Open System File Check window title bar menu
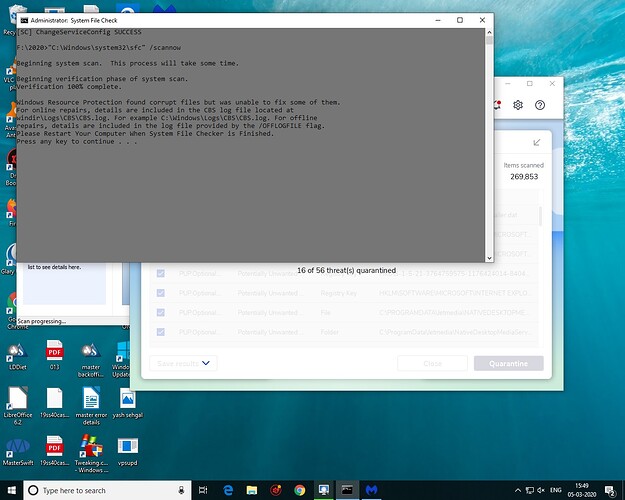The width and height of the screenshot is (625, 500). tap(25, 19)
